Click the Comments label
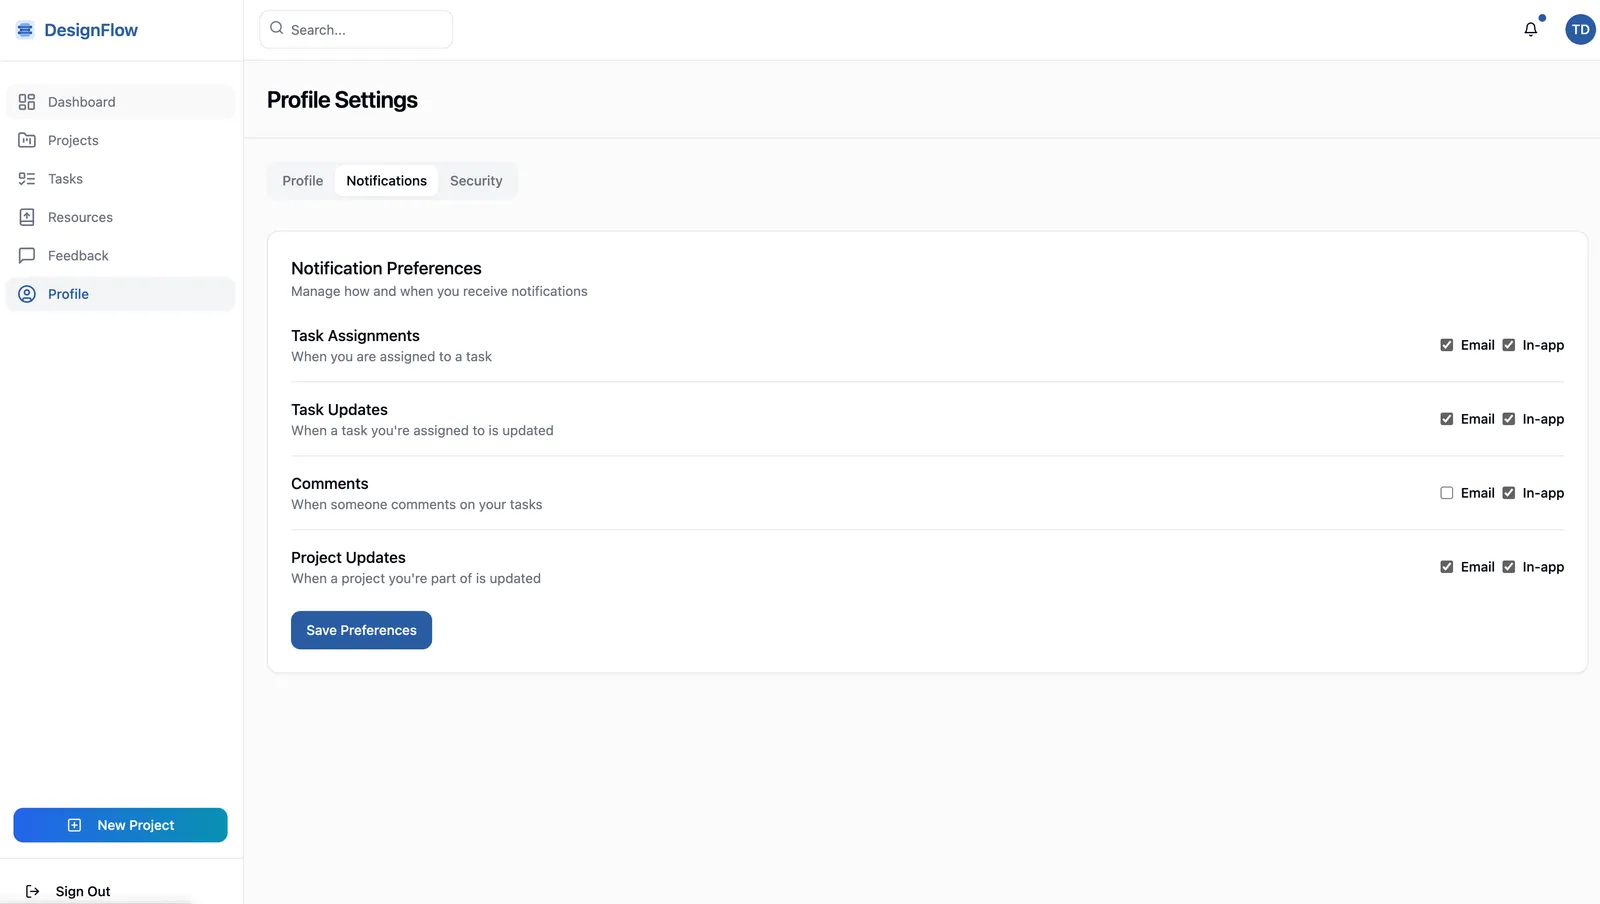This screenshot has height=904, width=1600. 330,484
